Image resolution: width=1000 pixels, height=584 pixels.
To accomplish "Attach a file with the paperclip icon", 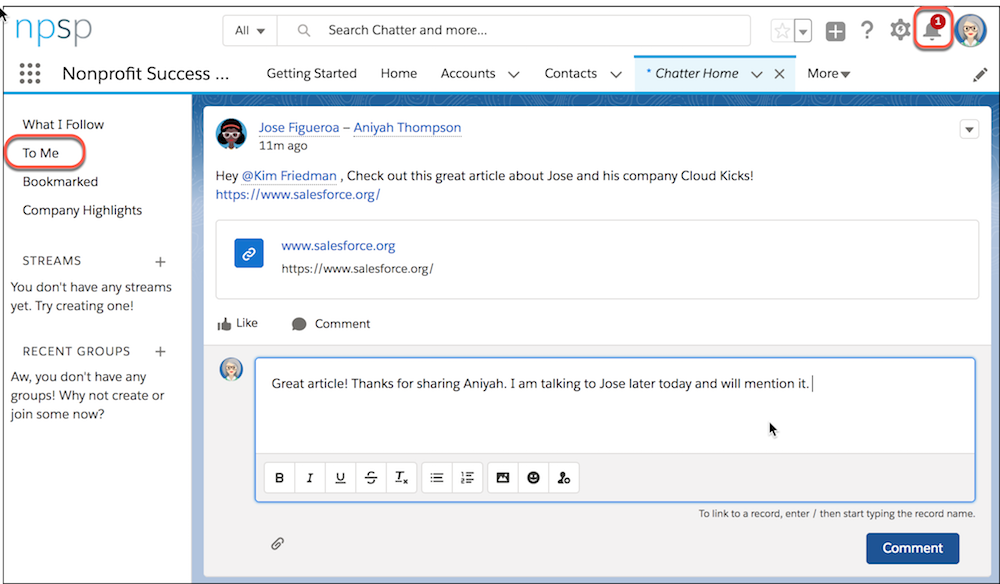I will (x=277, y=543).
